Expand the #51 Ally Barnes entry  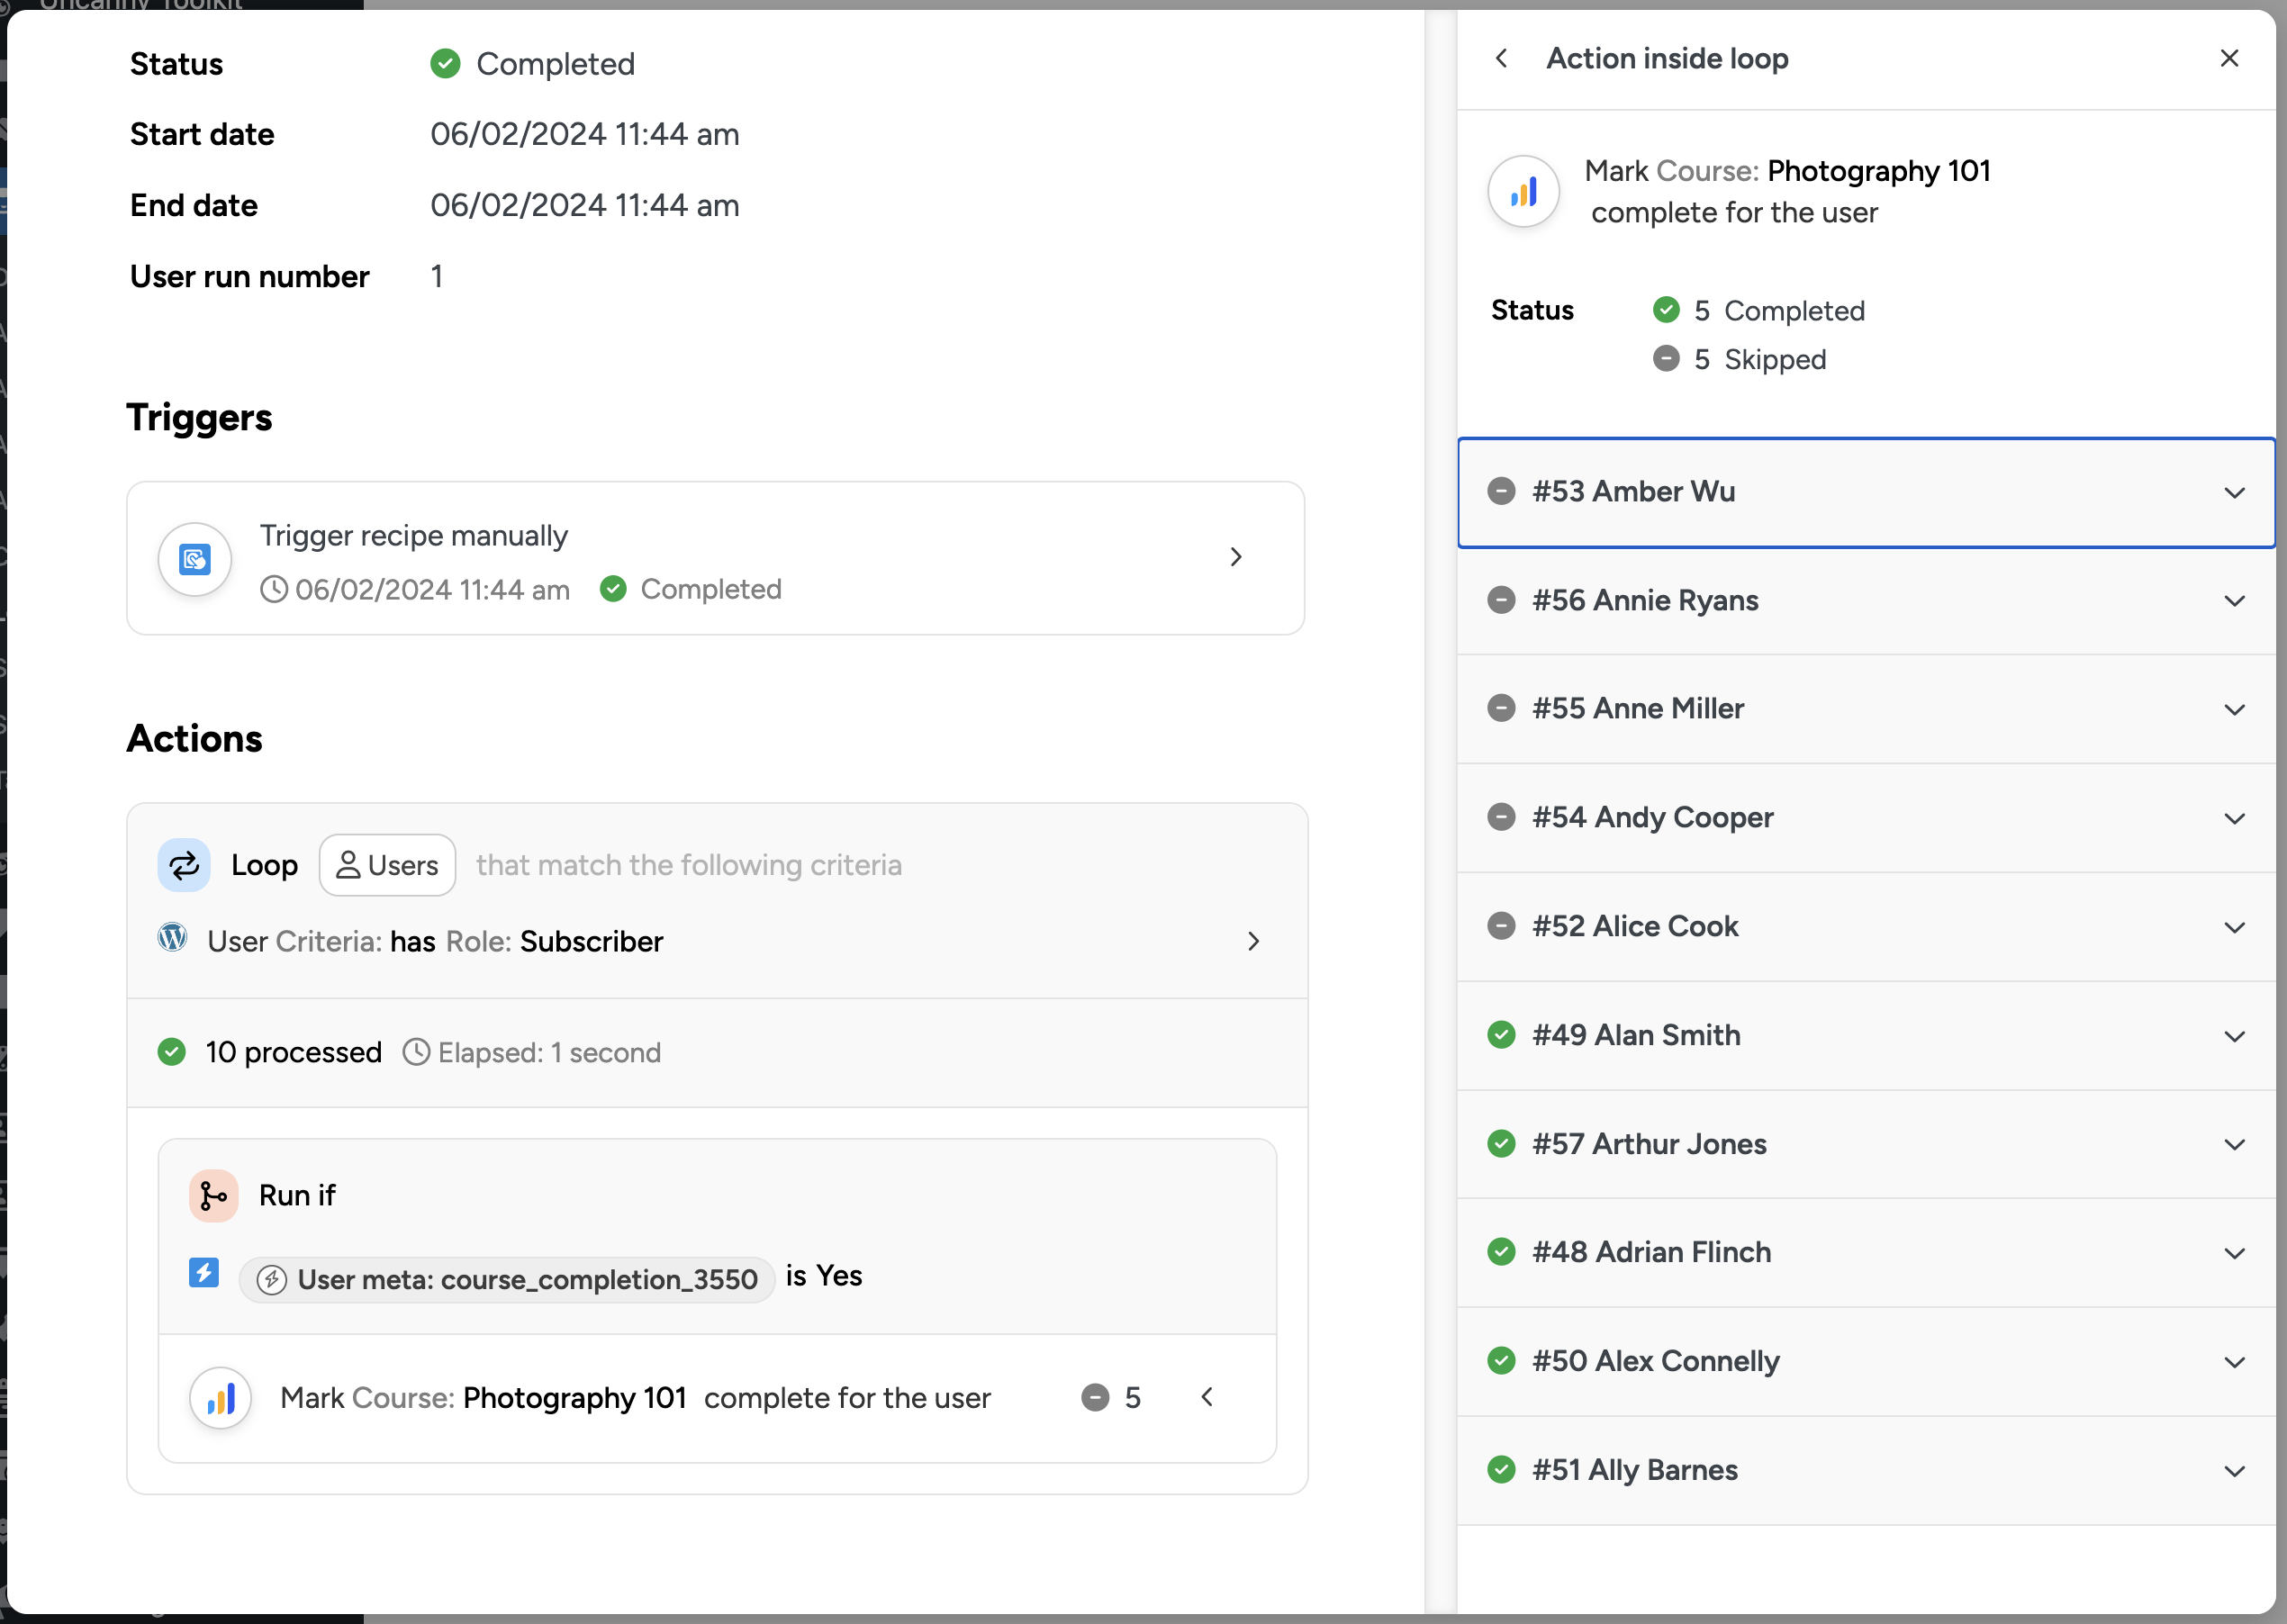(x=2234, y=1471)
